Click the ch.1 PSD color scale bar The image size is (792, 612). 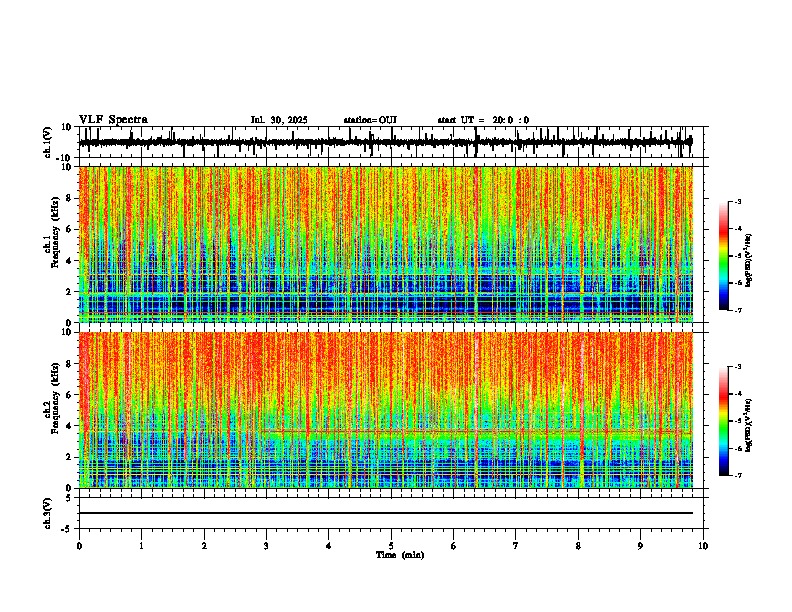723,256
